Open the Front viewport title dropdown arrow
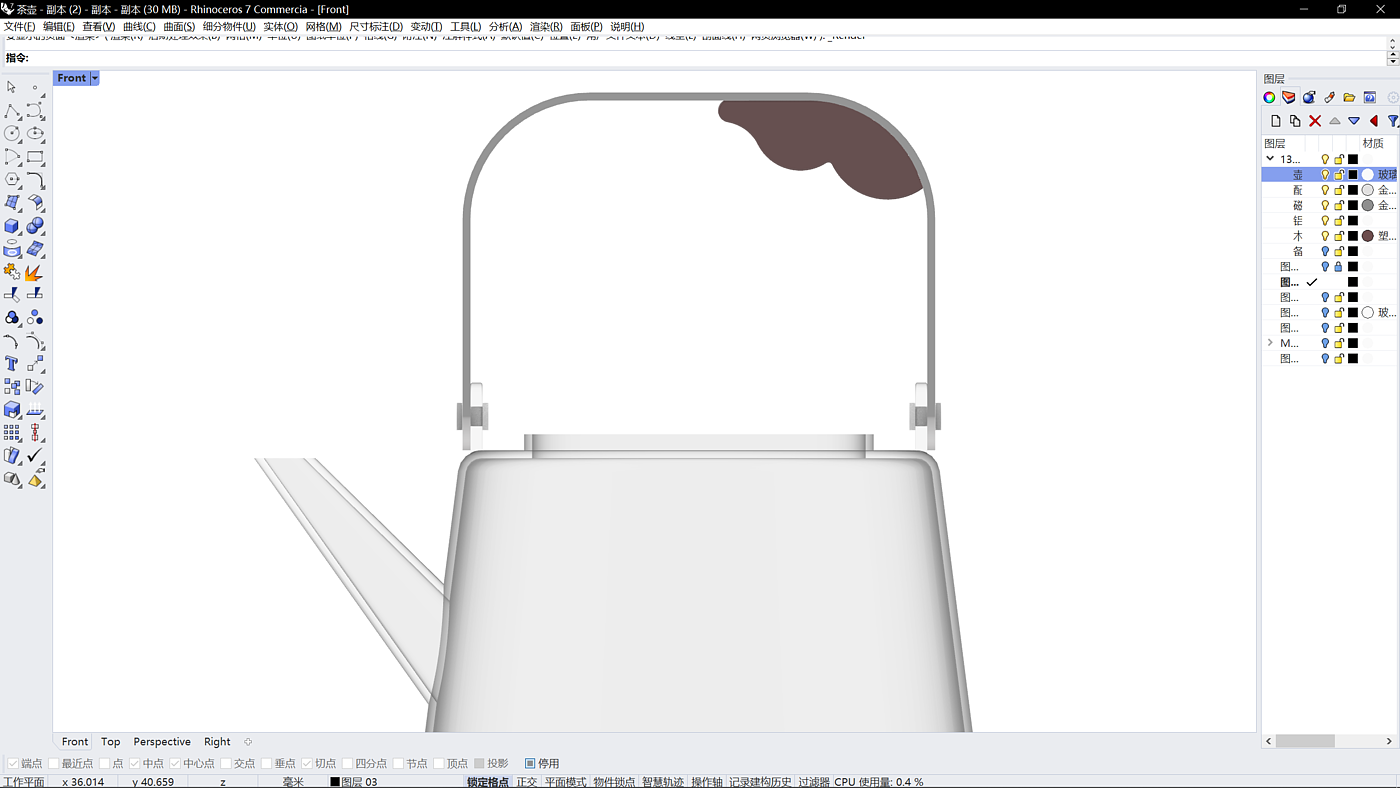This screenshot has width=1400, height=788. [x=95, y=78]
